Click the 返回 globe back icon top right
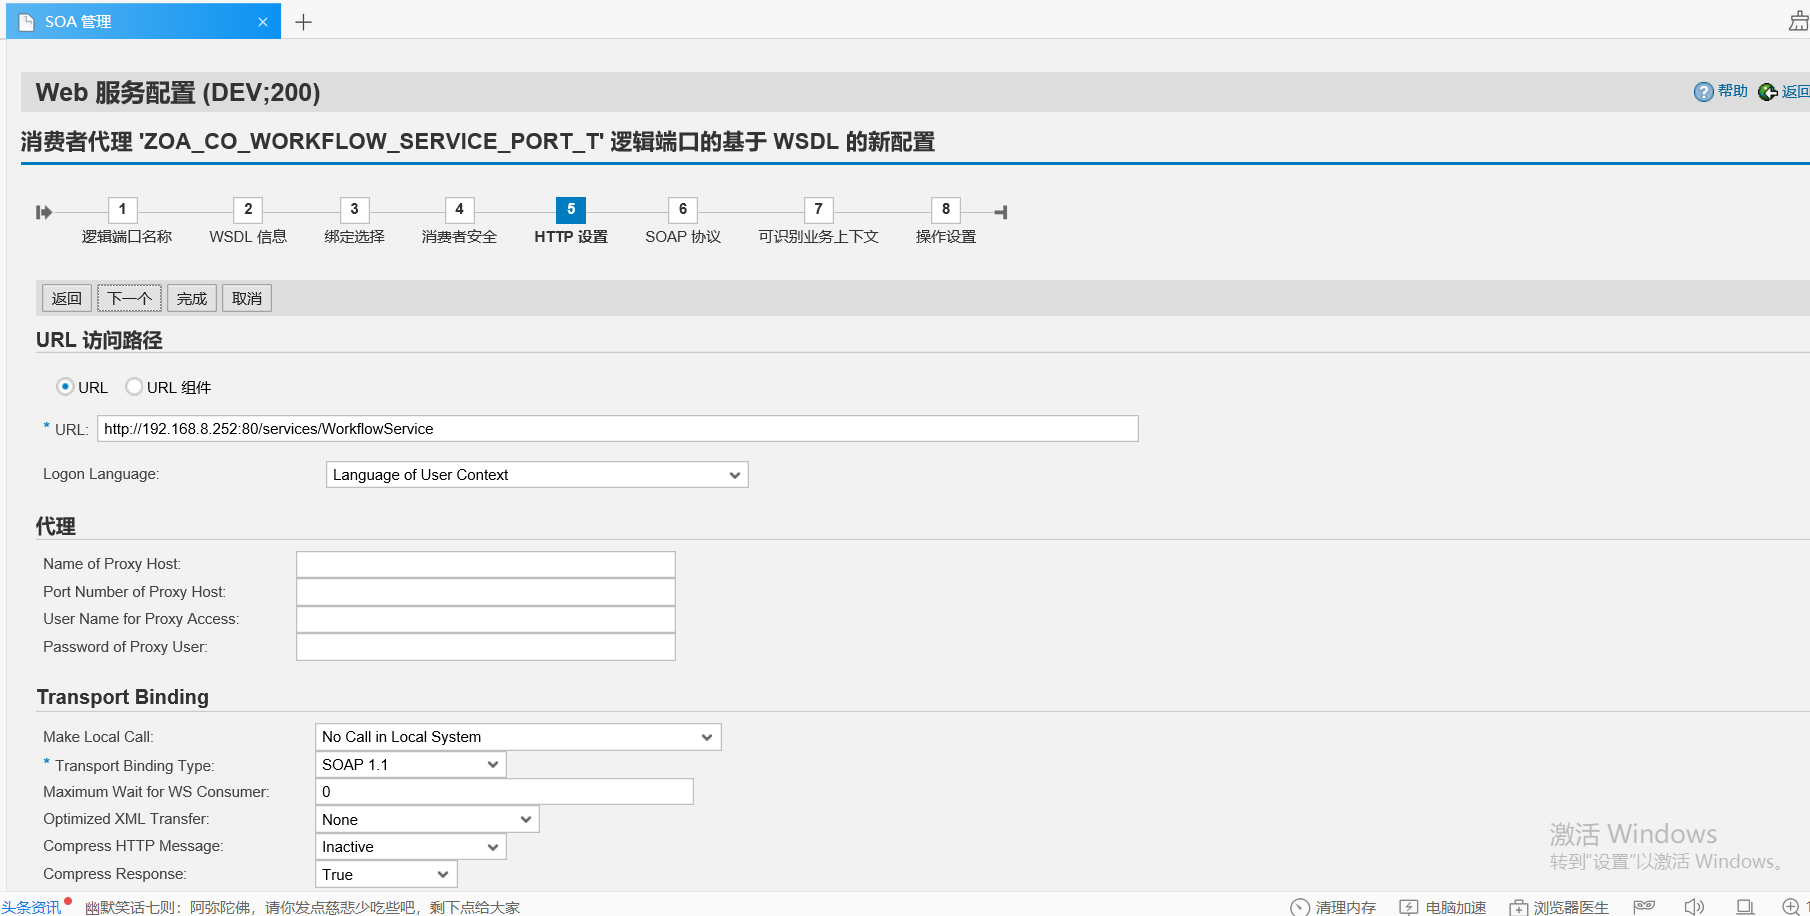The width and height of the screenshot is (1810, 916). click(1766, 91)
